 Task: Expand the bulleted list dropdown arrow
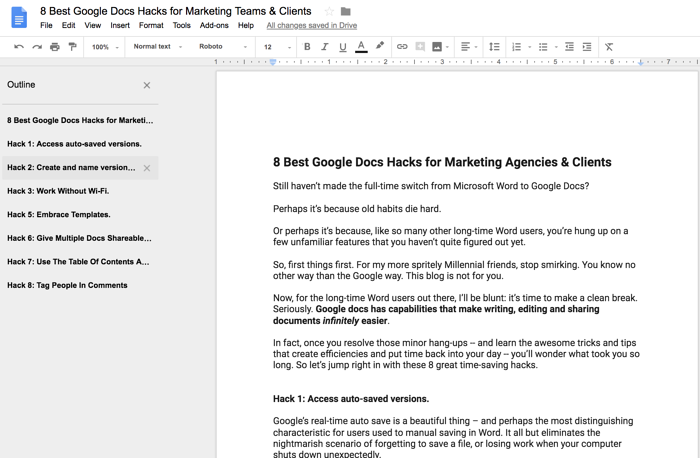(x=556, y=47)
